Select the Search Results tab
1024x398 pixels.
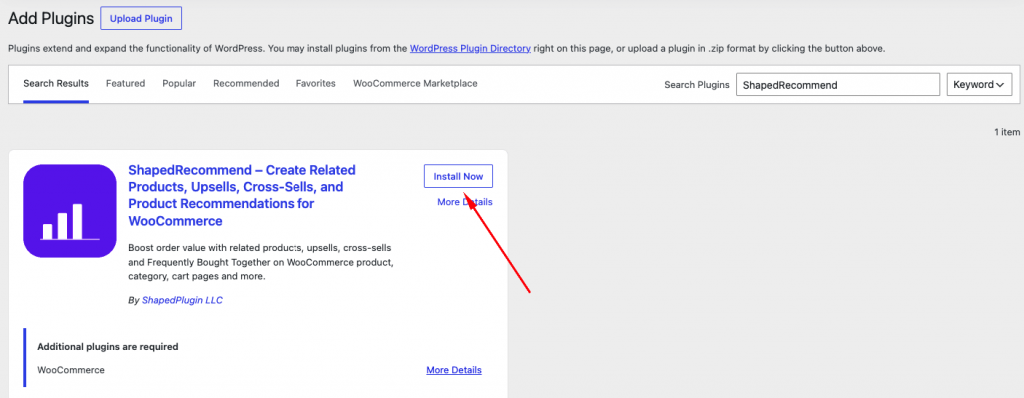click(x=56, y=84)
